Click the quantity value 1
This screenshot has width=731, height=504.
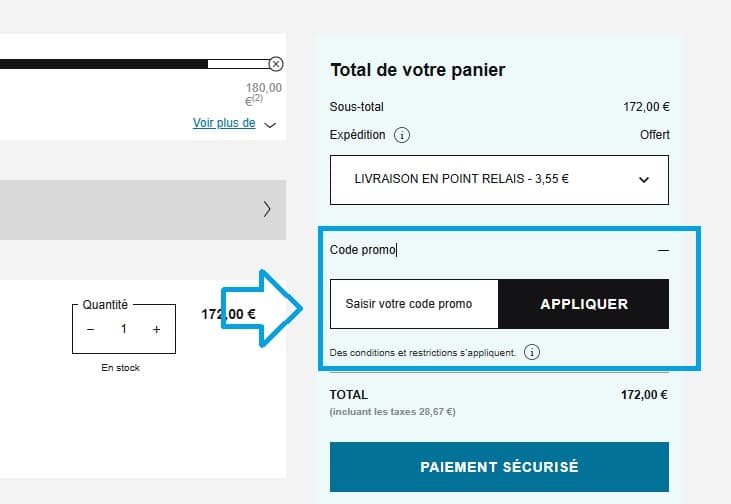pyautogui.click(x=123, y=329)
